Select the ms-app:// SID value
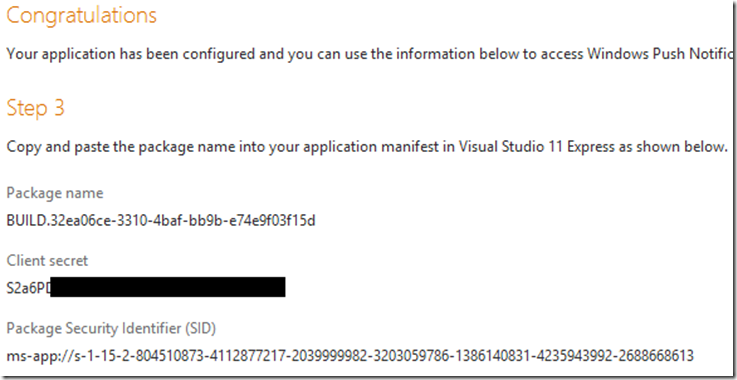Image resolution: width=737 pixels, height=380 pixels. click(350, 355)
